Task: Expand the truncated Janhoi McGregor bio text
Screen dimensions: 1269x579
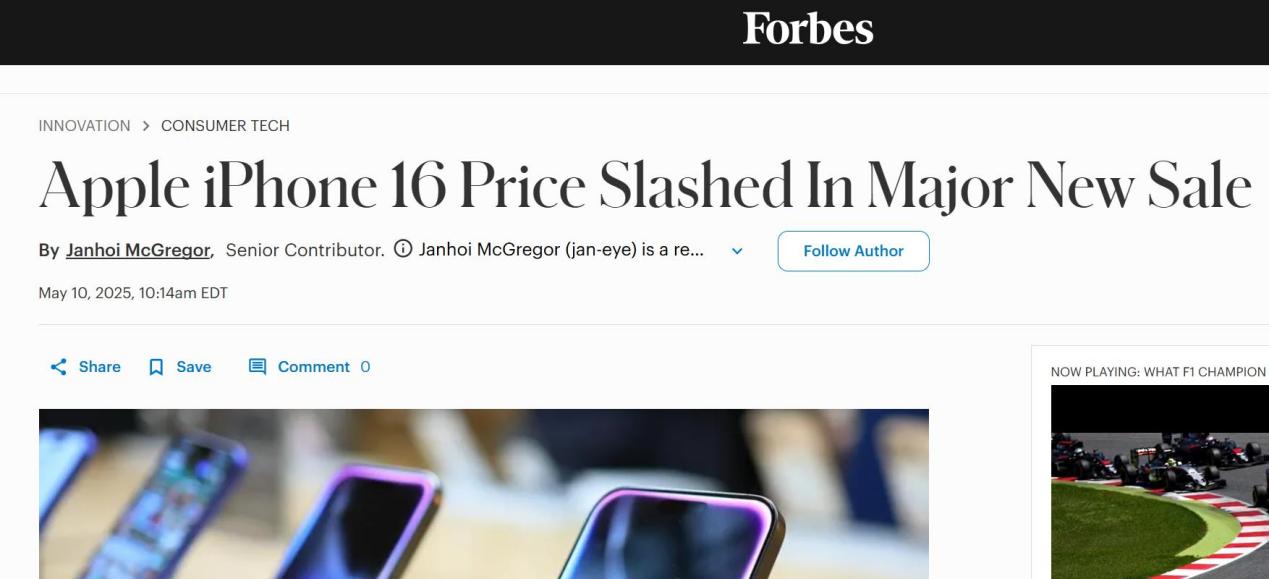Action: [561, 250]
